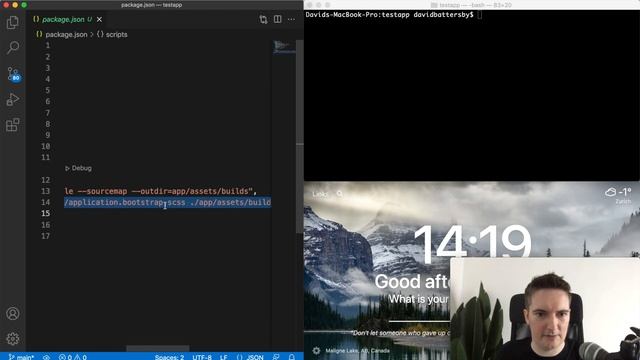Click the errors and warnings count in the status bar
This screenshot has height=360, width=640.
pos(73,357)
